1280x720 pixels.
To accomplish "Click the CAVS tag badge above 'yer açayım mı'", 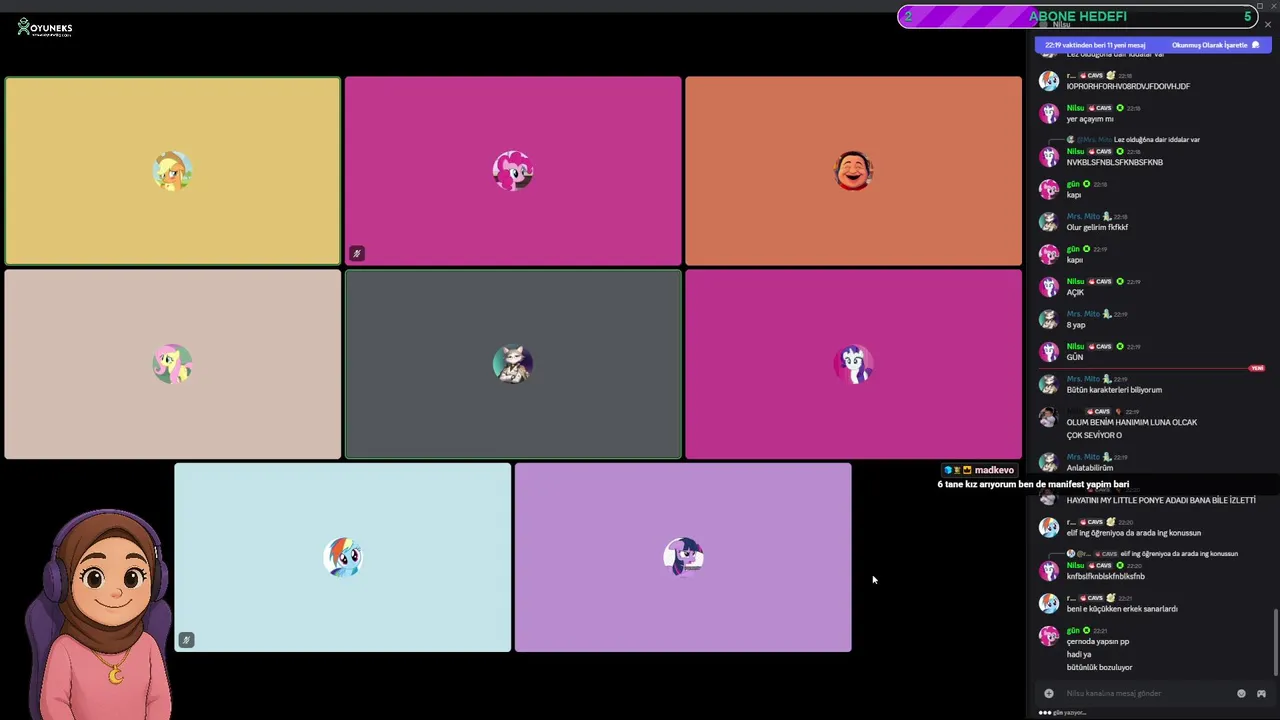I will click(x=1100, y=108).
